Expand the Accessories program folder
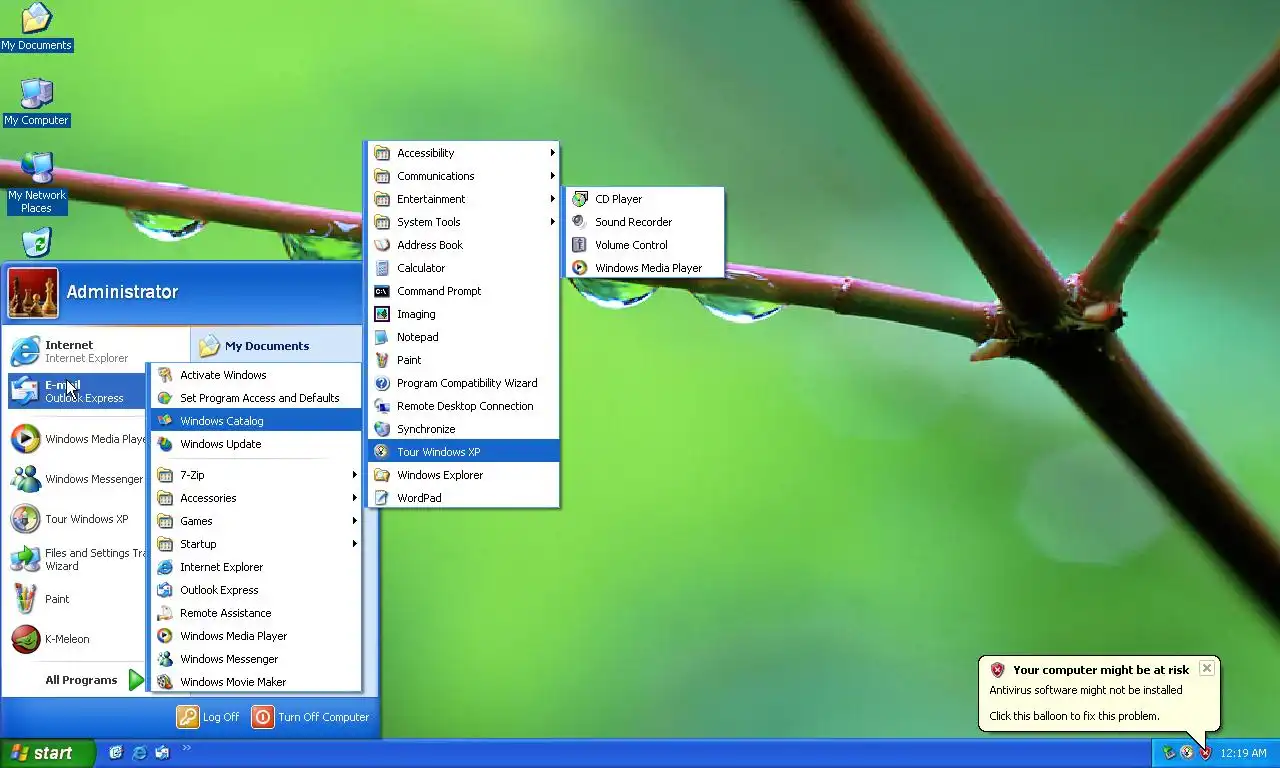Screen dimensions: 1280x768 click(256, 498)
